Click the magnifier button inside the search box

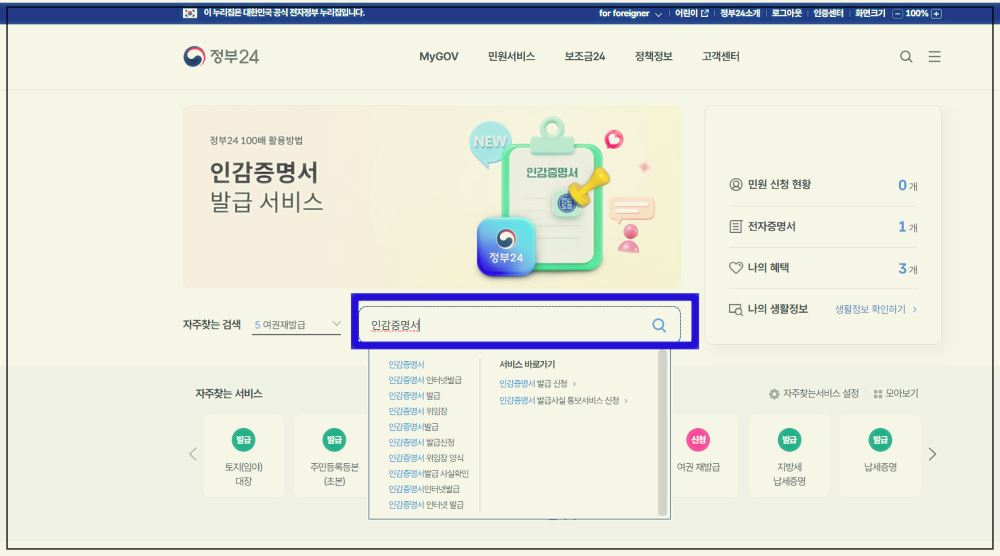[659, 325]
